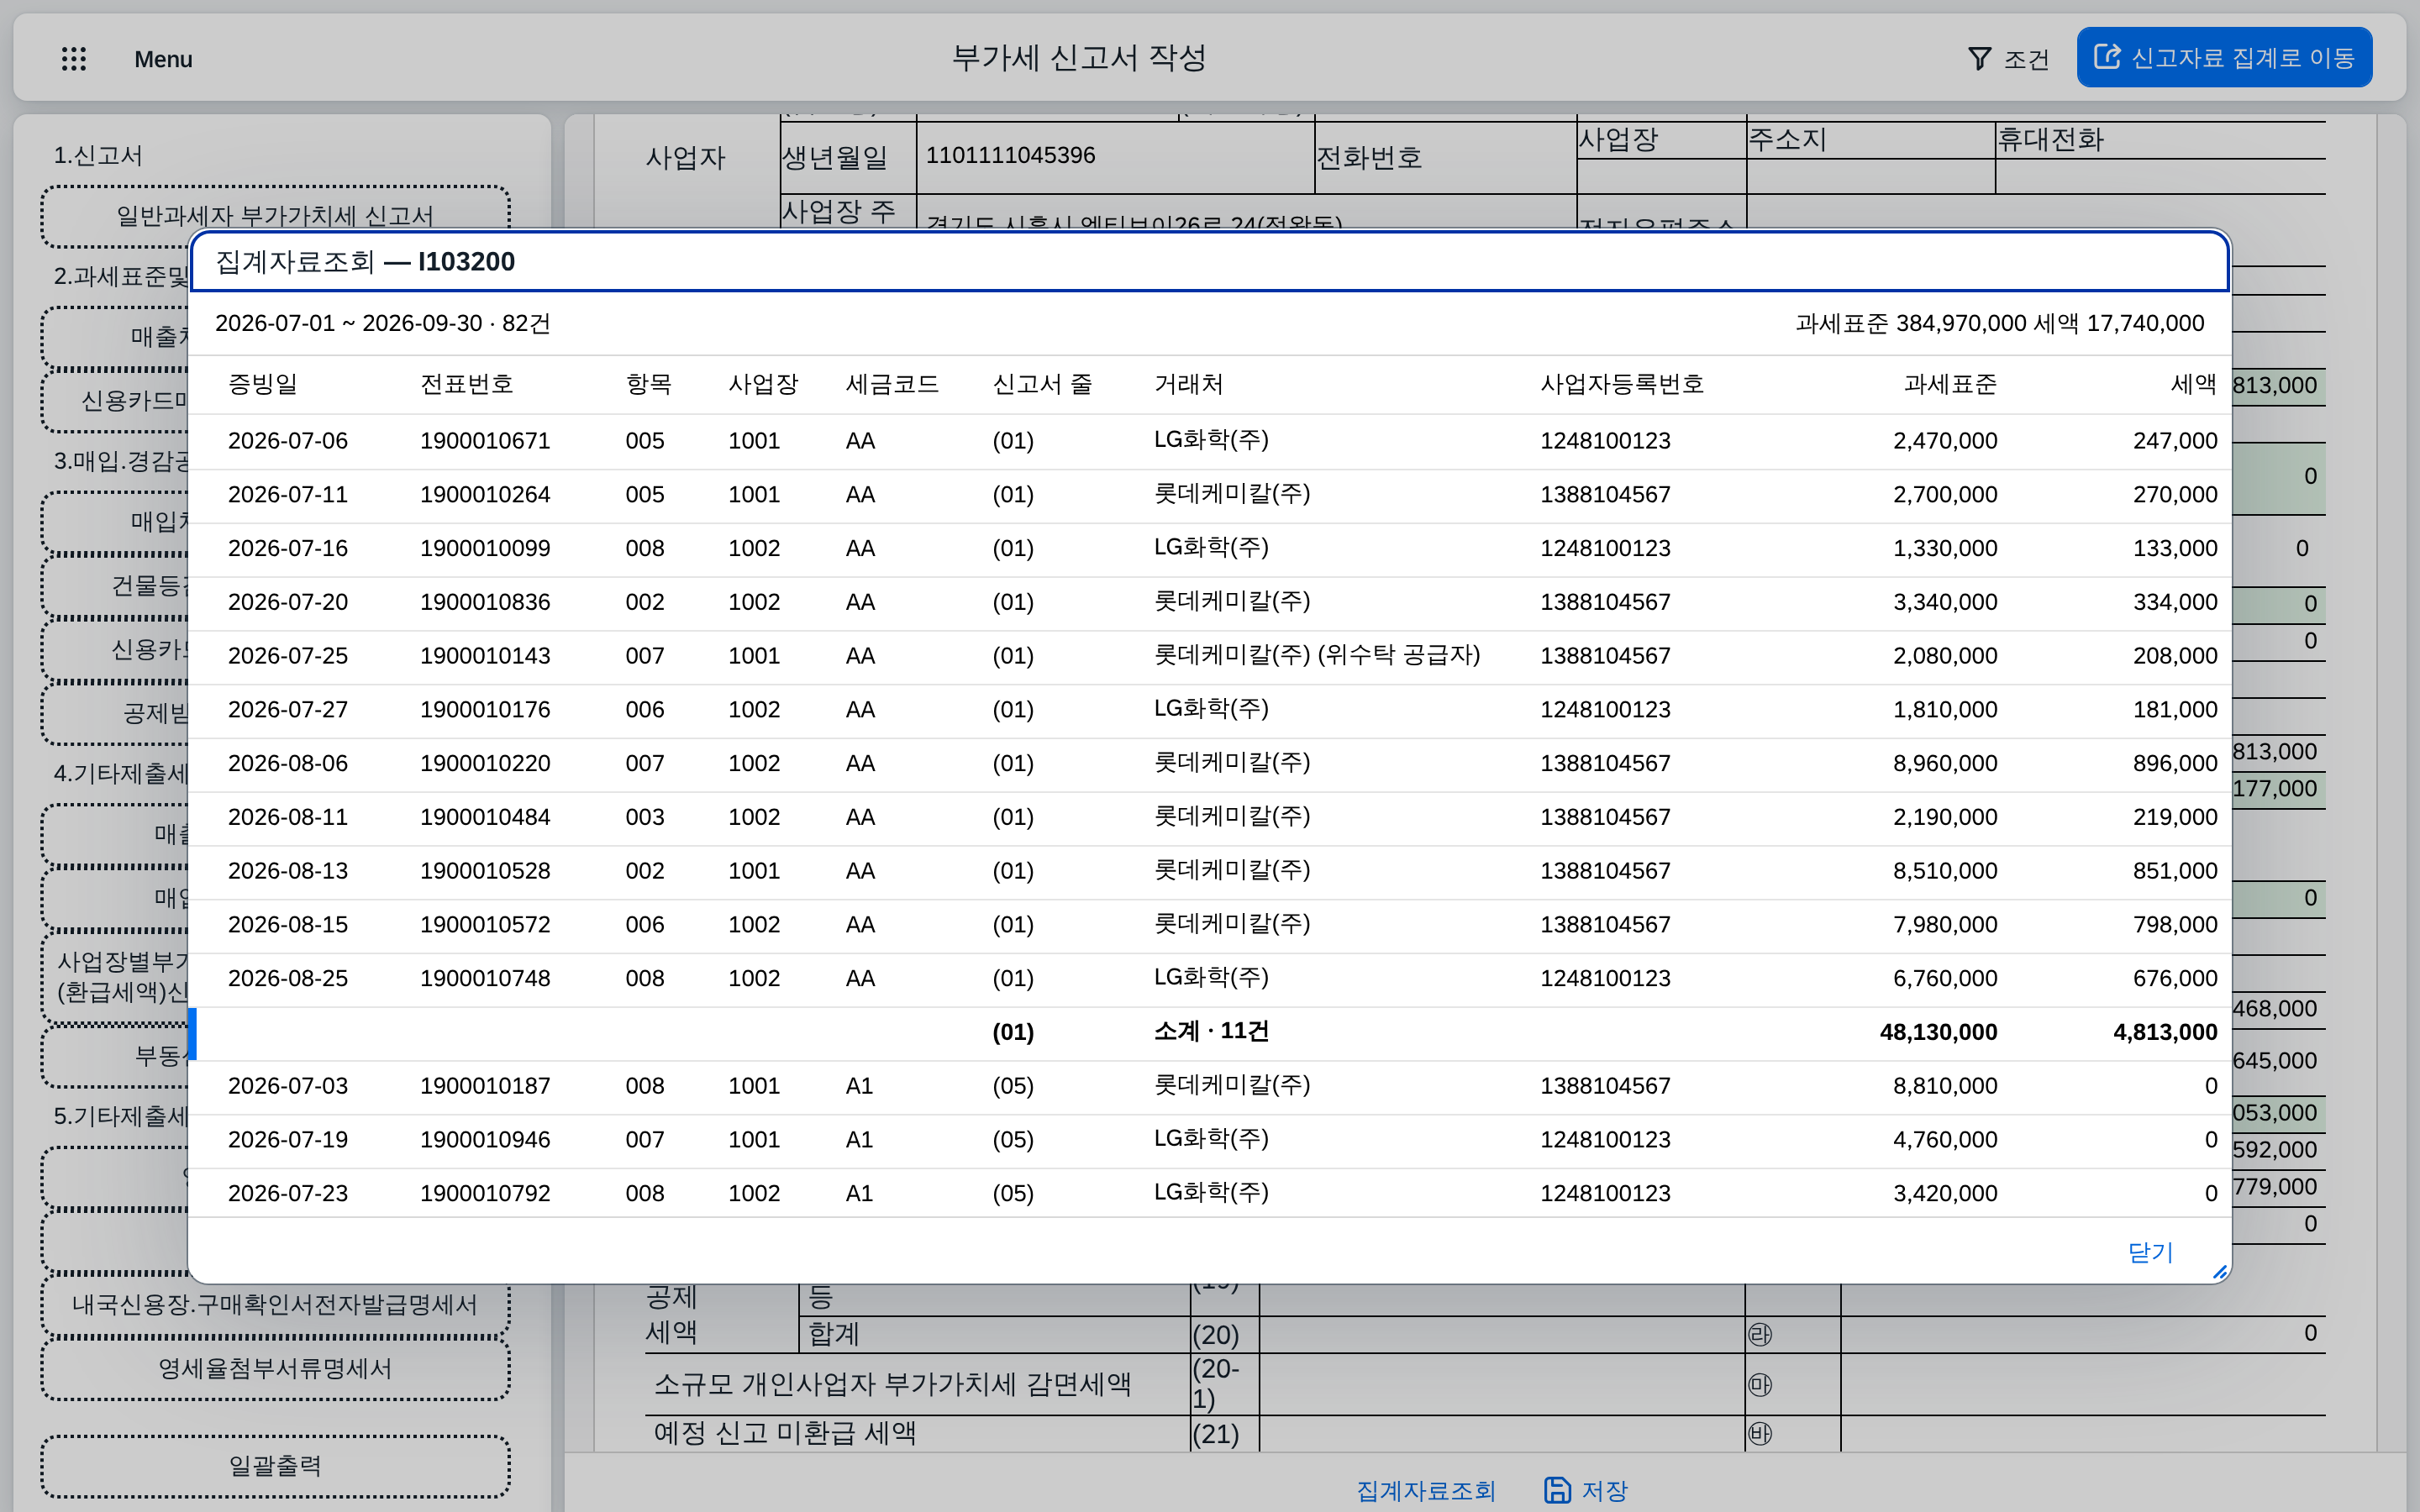Click the 신고서 줄 column header
The image size is (2420, 1512).
(x=1042, y=384)
